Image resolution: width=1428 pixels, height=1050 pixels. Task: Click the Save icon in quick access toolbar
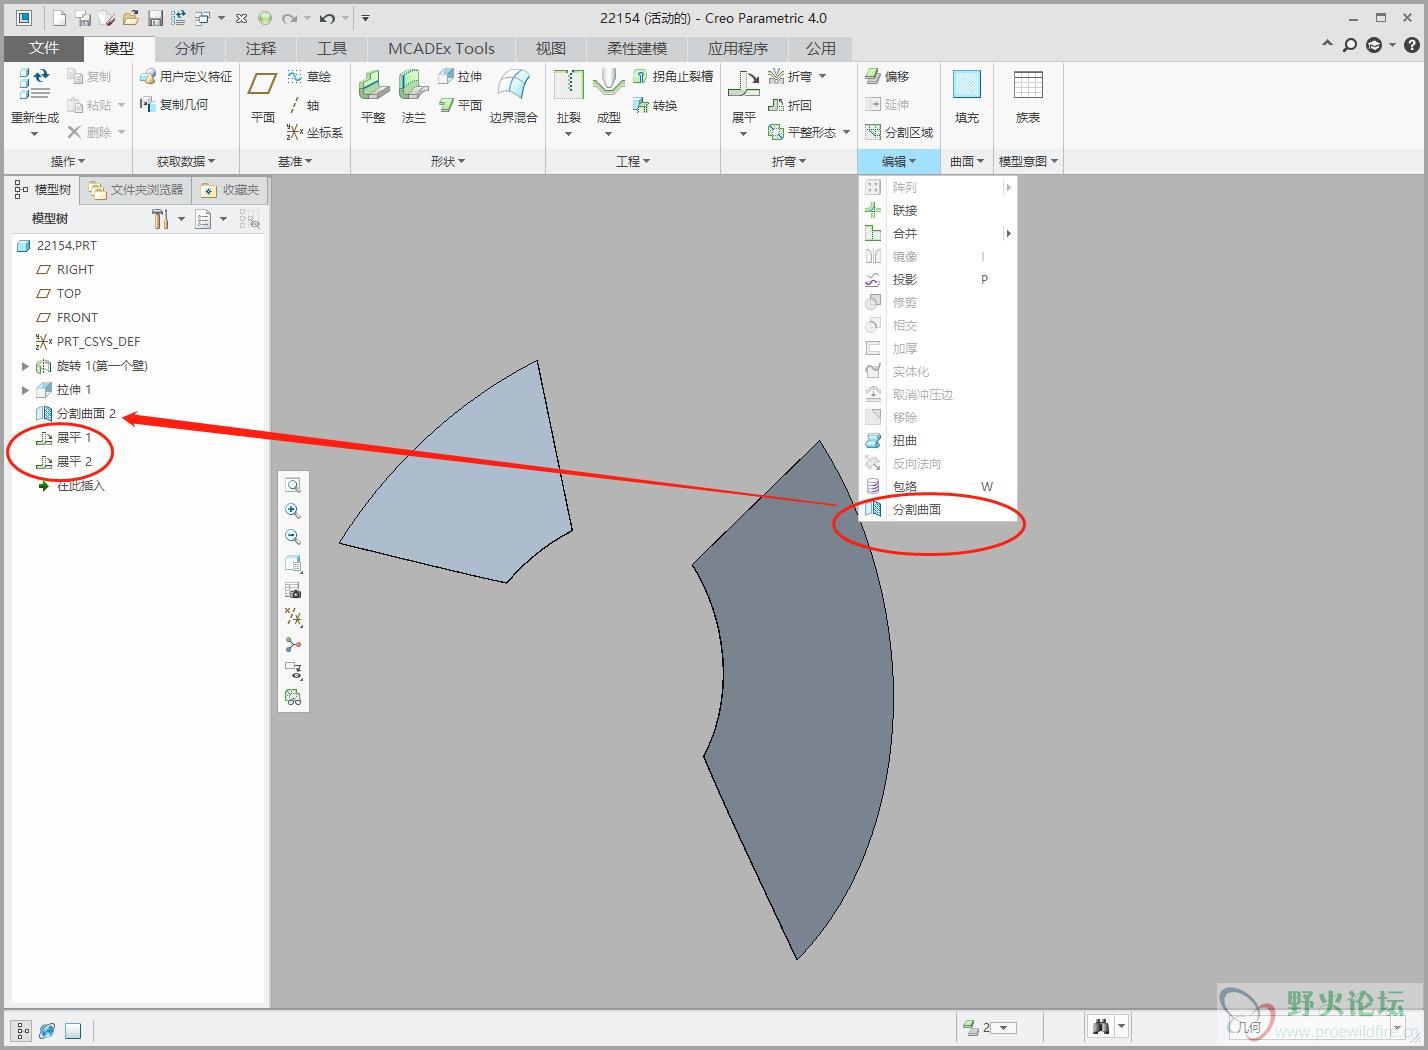(x=155, y=18)
